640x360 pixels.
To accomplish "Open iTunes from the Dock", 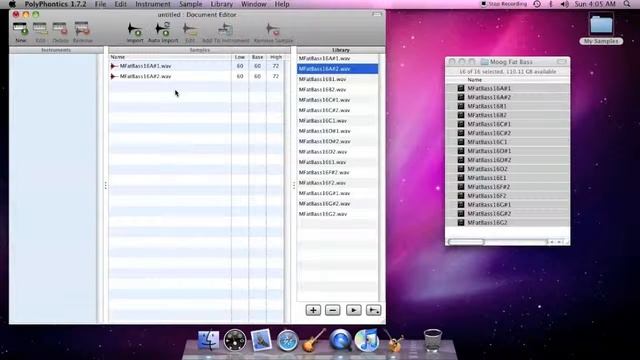I will pos(366,340).
